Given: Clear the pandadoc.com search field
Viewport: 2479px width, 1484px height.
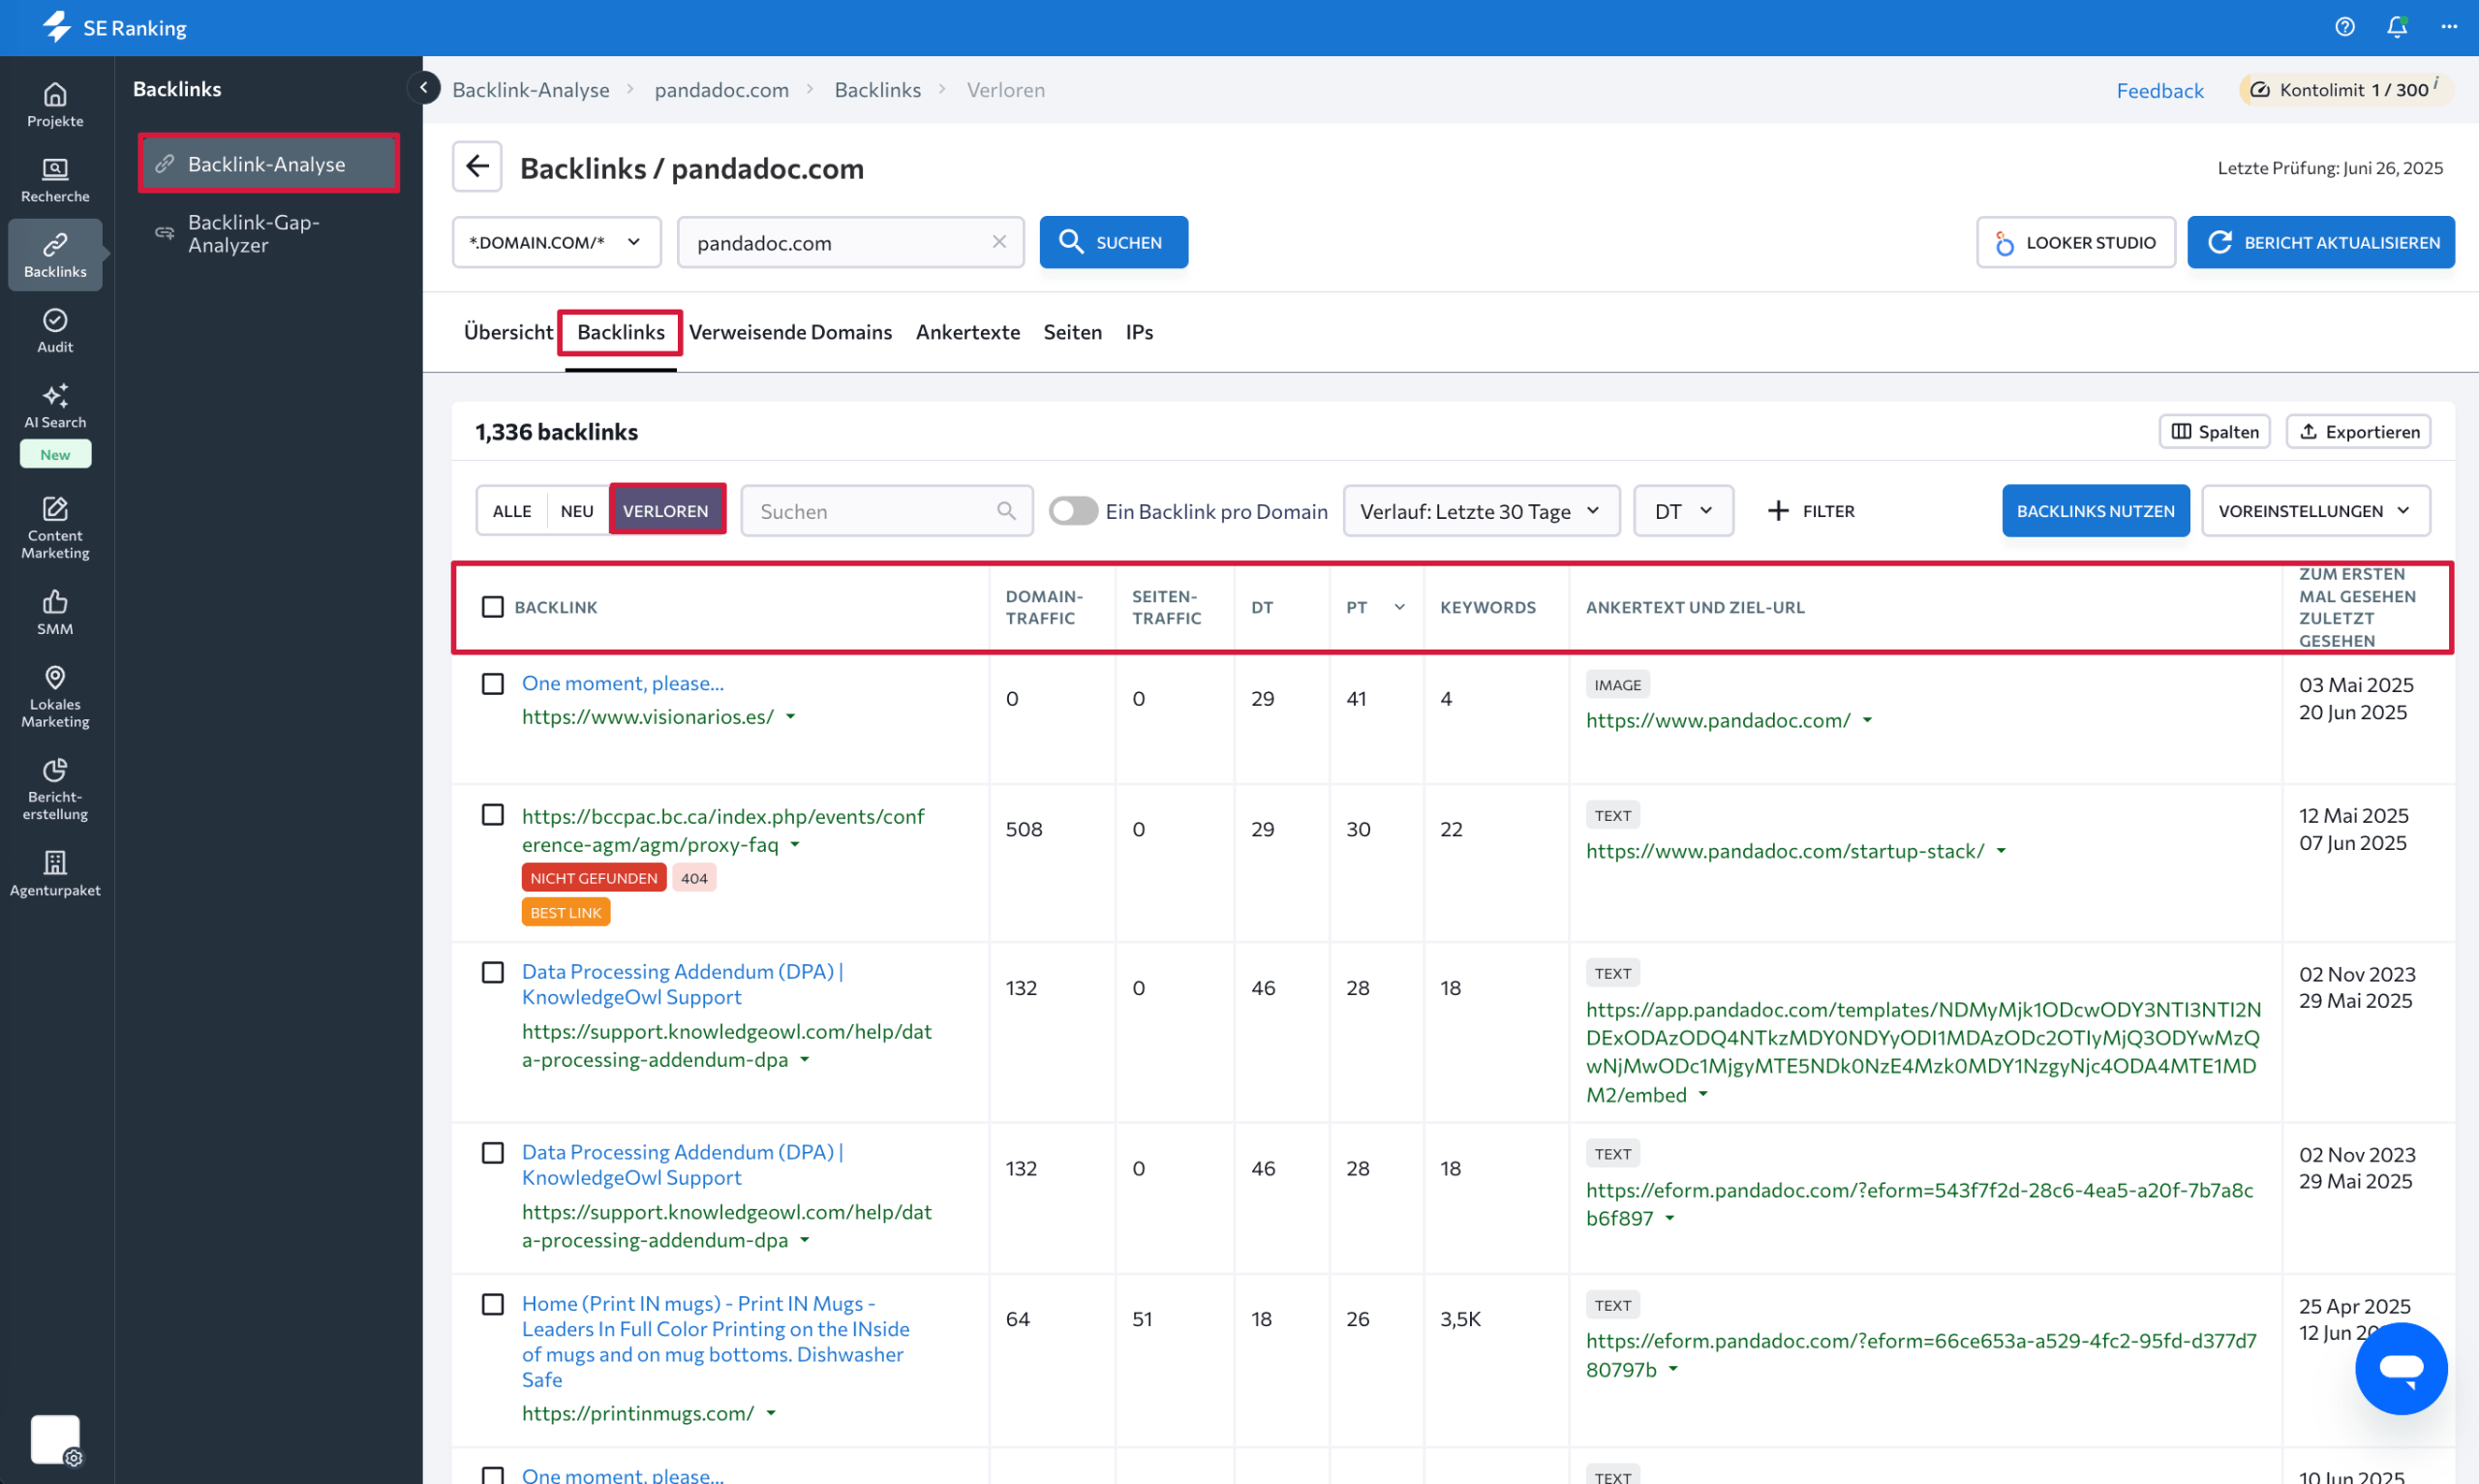Looking at the screenshot, I should [999, 242].
